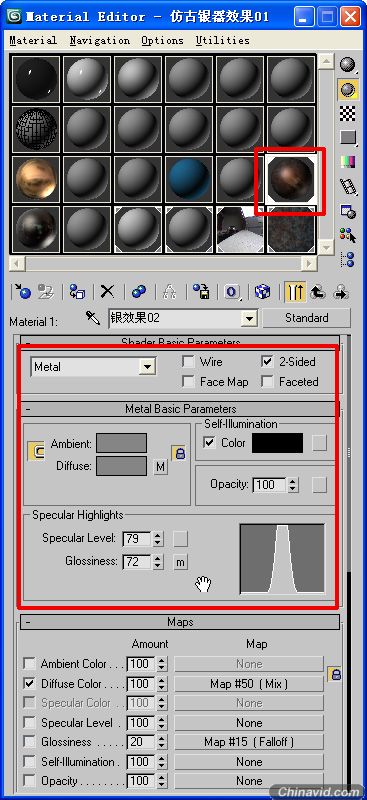
Task: Click the Get Material icon
Action: (22, 292)
